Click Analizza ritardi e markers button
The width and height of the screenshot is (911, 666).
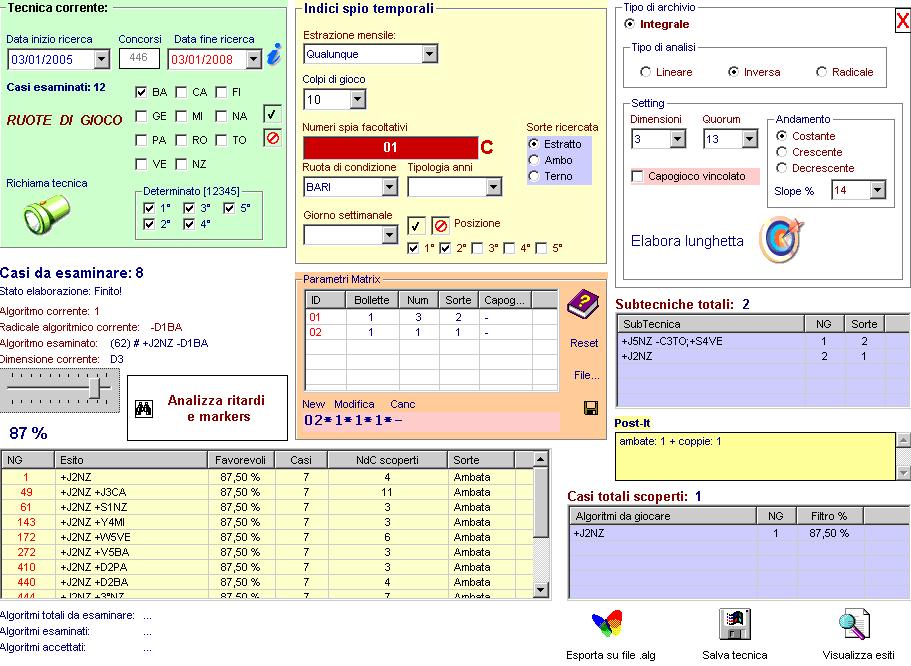(208, 408)
